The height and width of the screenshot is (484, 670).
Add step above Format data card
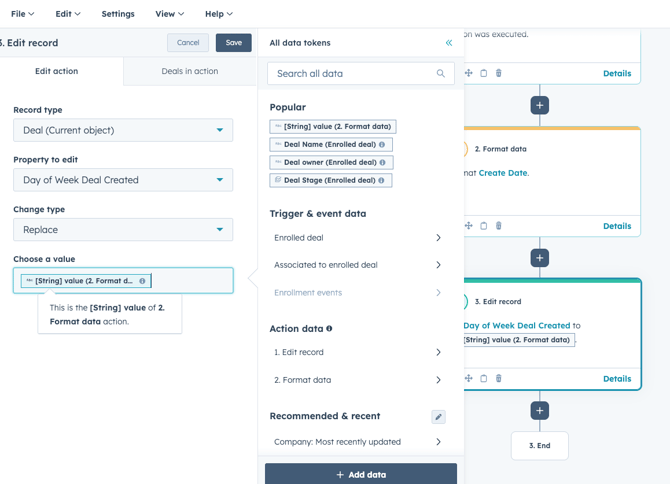tap(540, 105)
